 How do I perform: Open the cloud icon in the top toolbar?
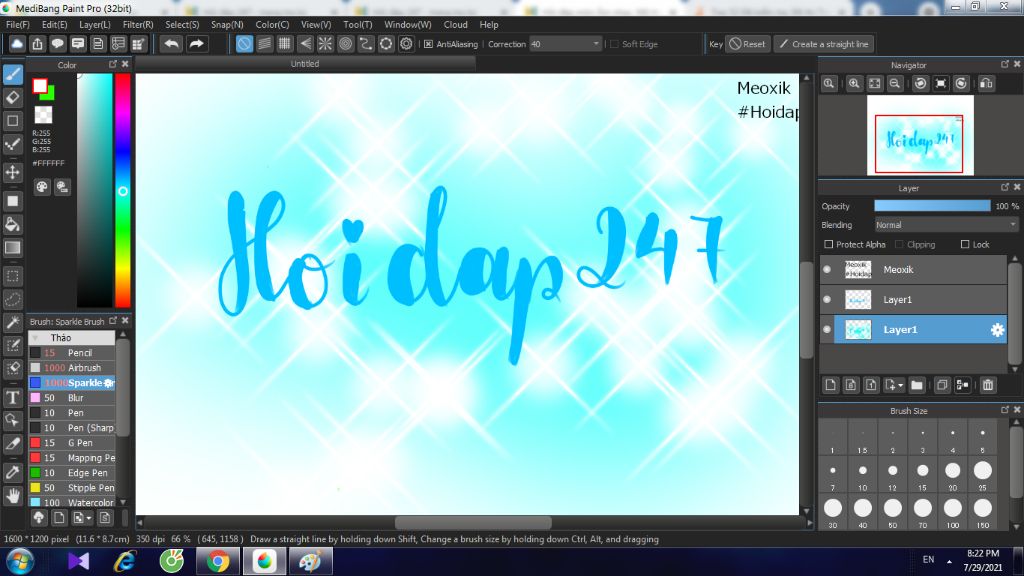[17, 44]
